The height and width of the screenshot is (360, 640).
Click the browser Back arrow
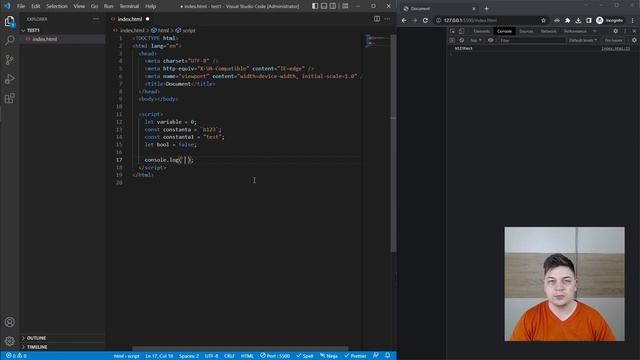pos(404,20)
